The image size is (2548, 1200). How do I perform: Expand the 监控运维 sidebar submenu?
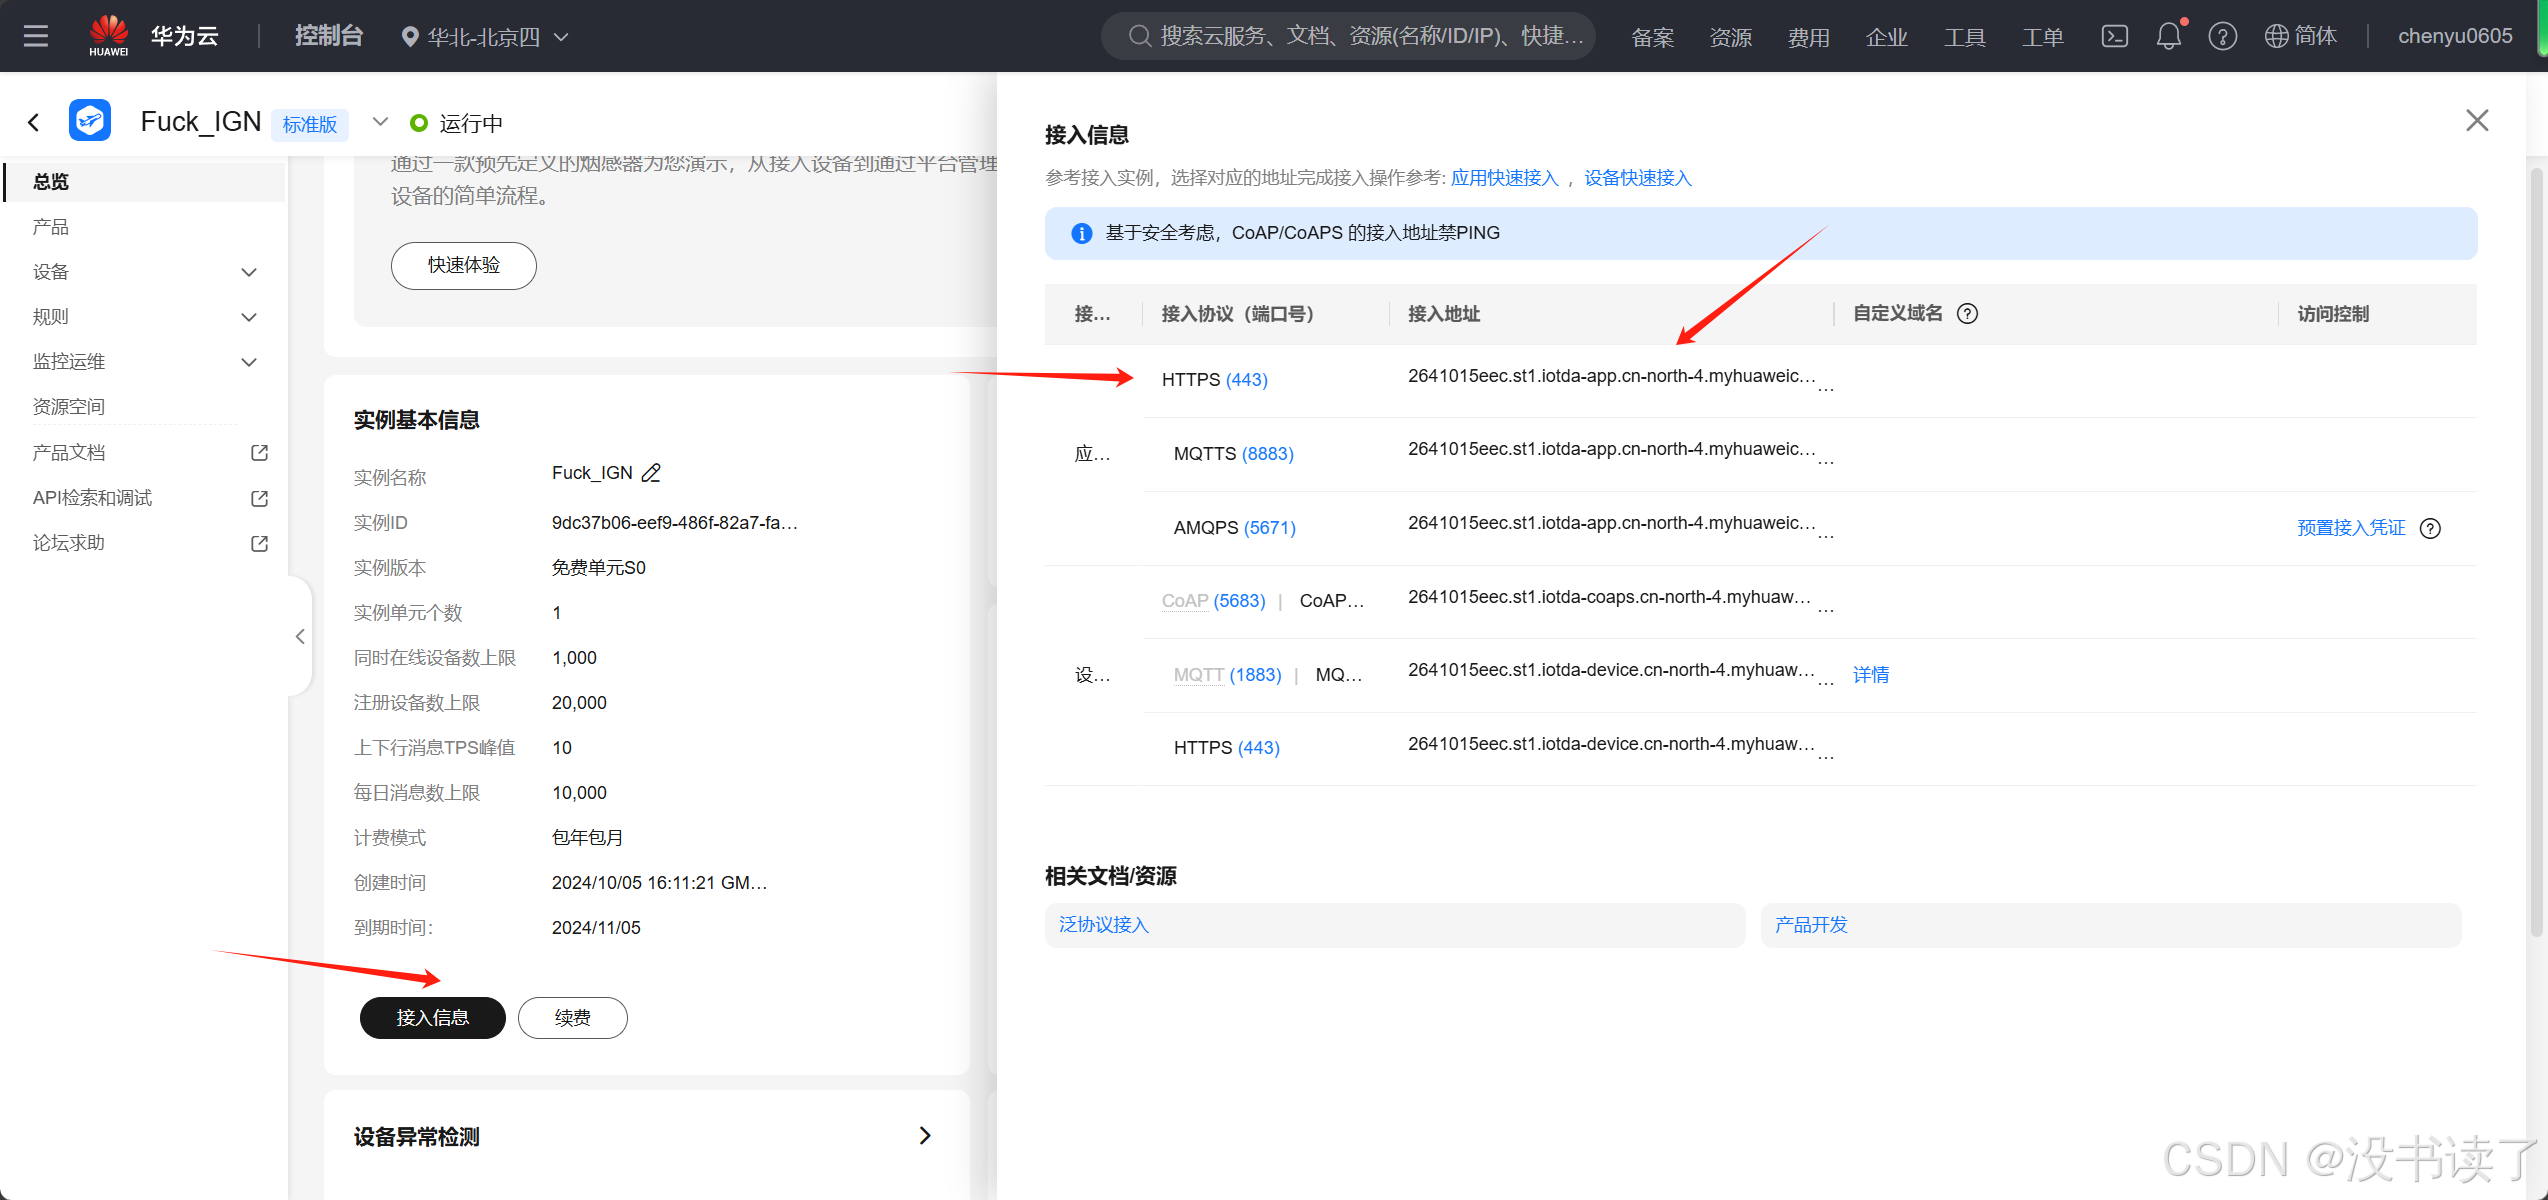[249, 362]
